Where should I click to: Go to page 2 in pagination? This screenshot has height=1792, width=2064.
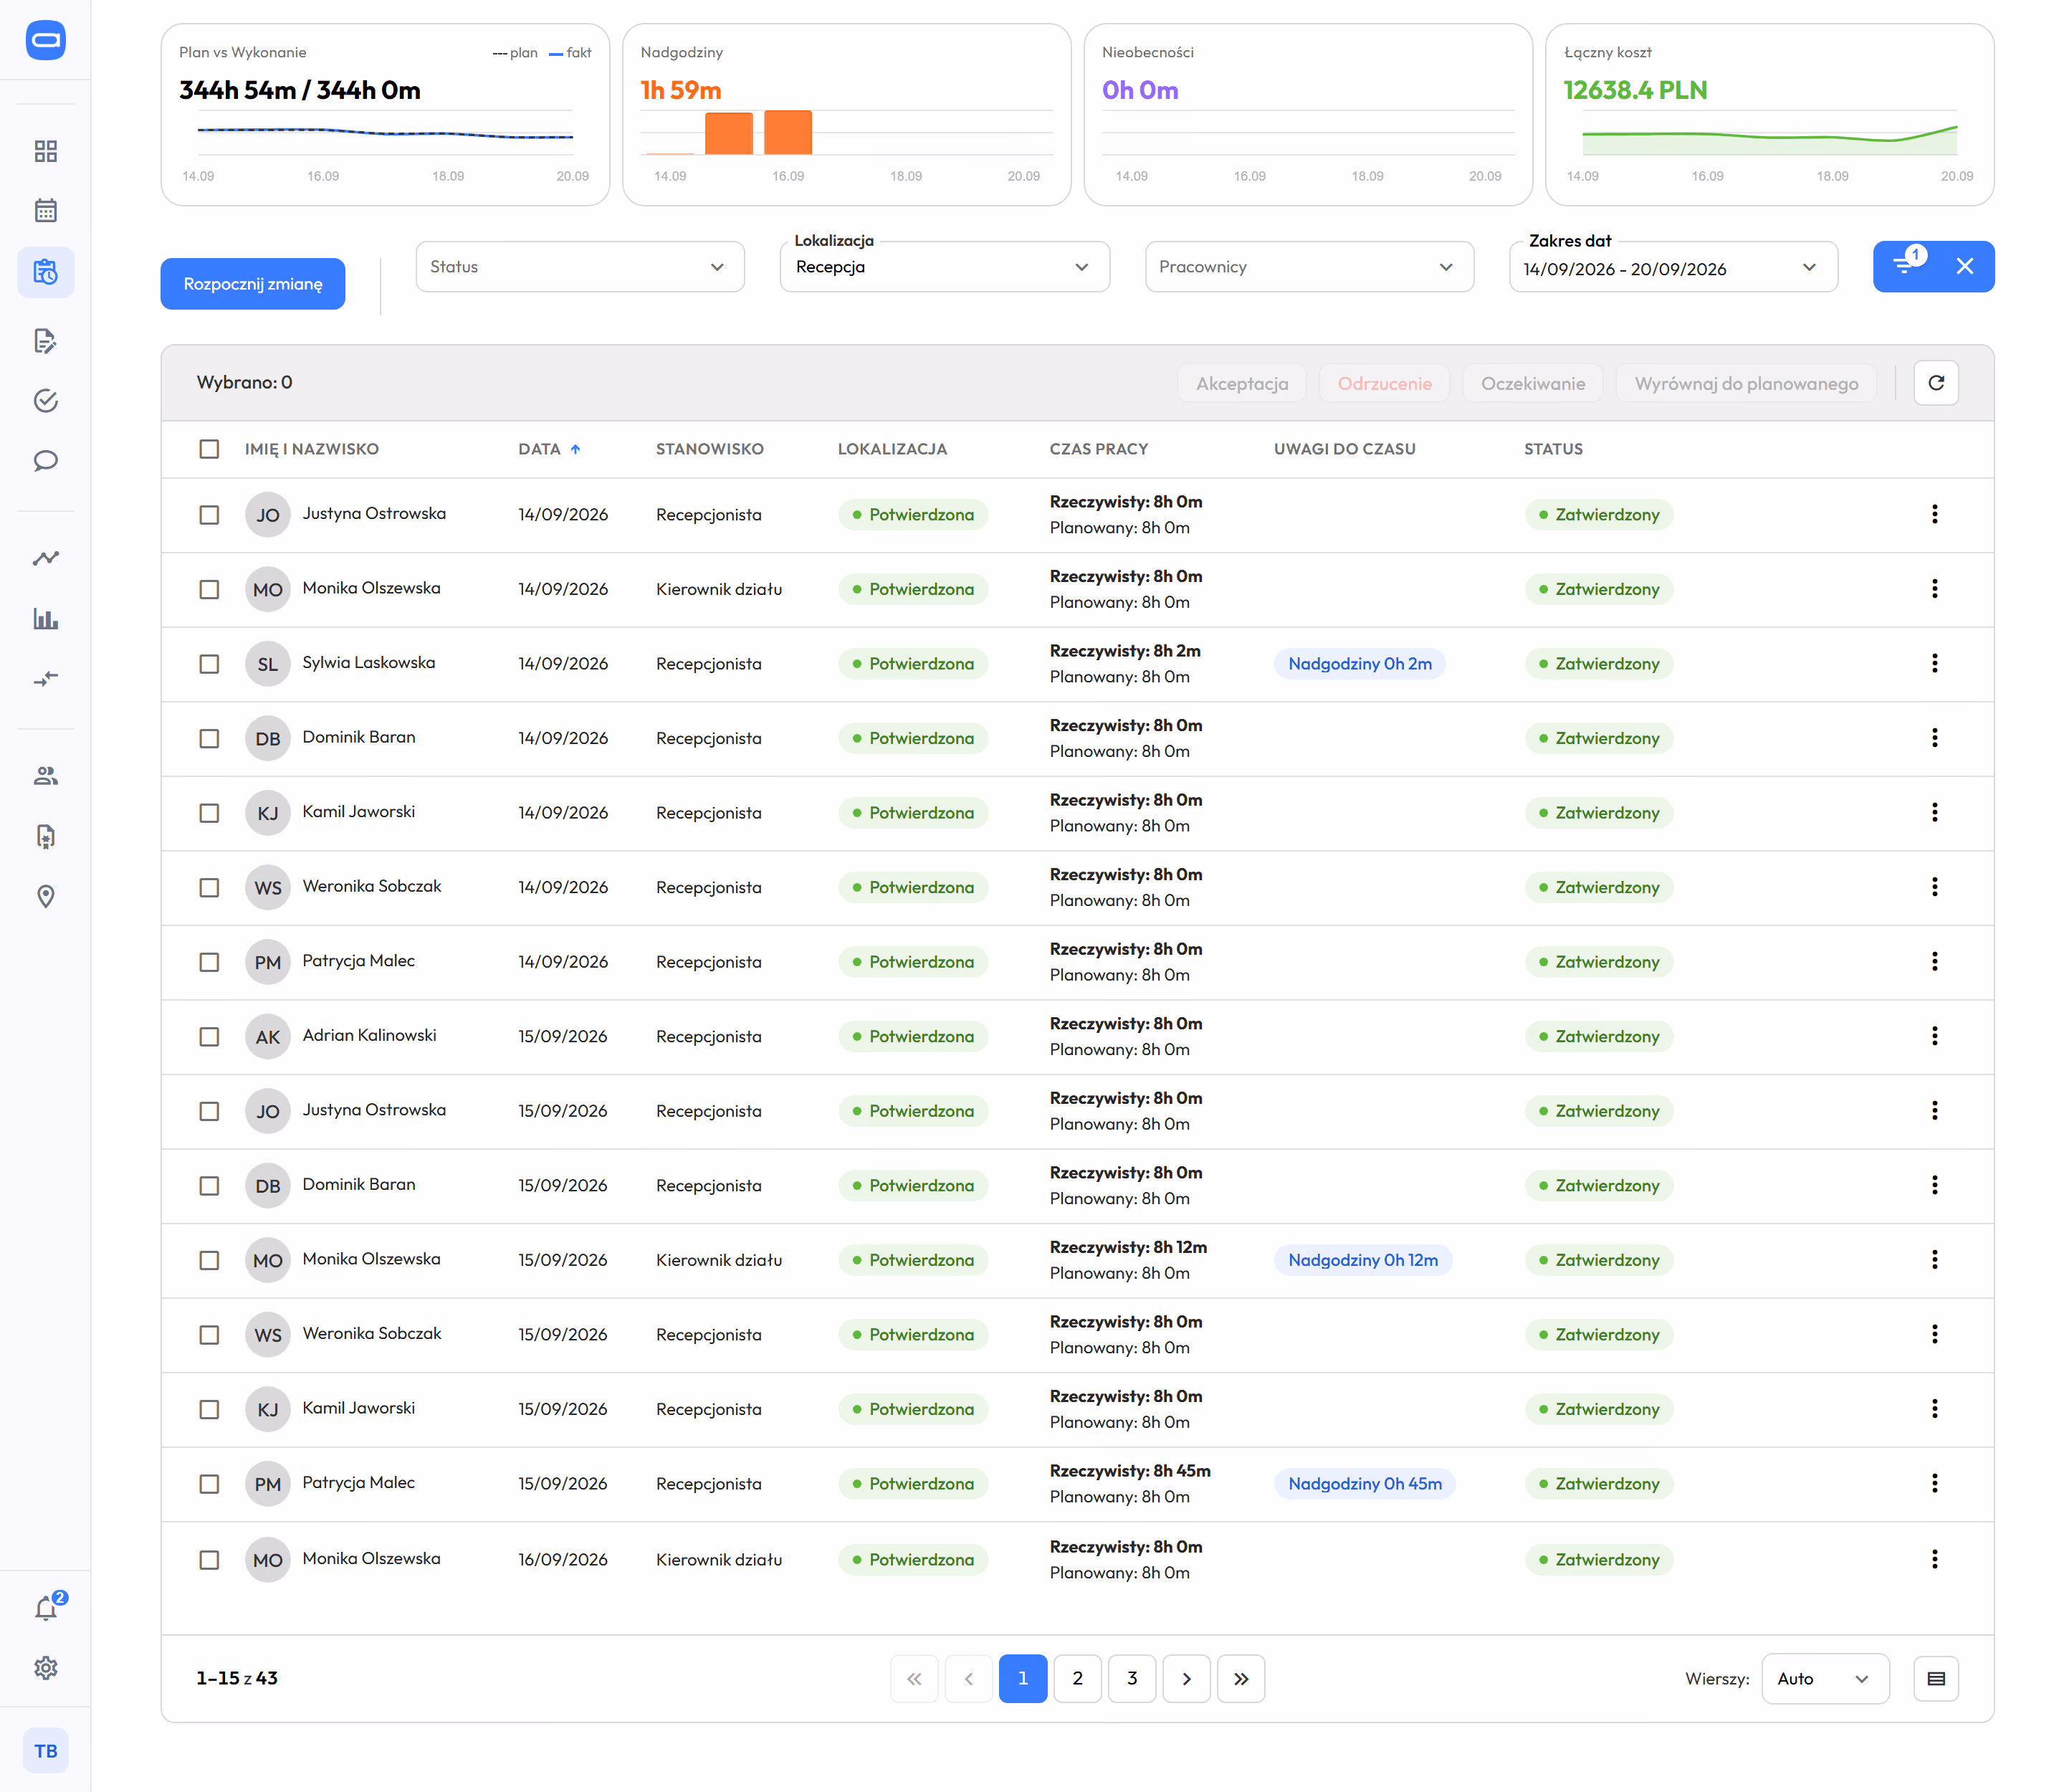(1077, 1679)
